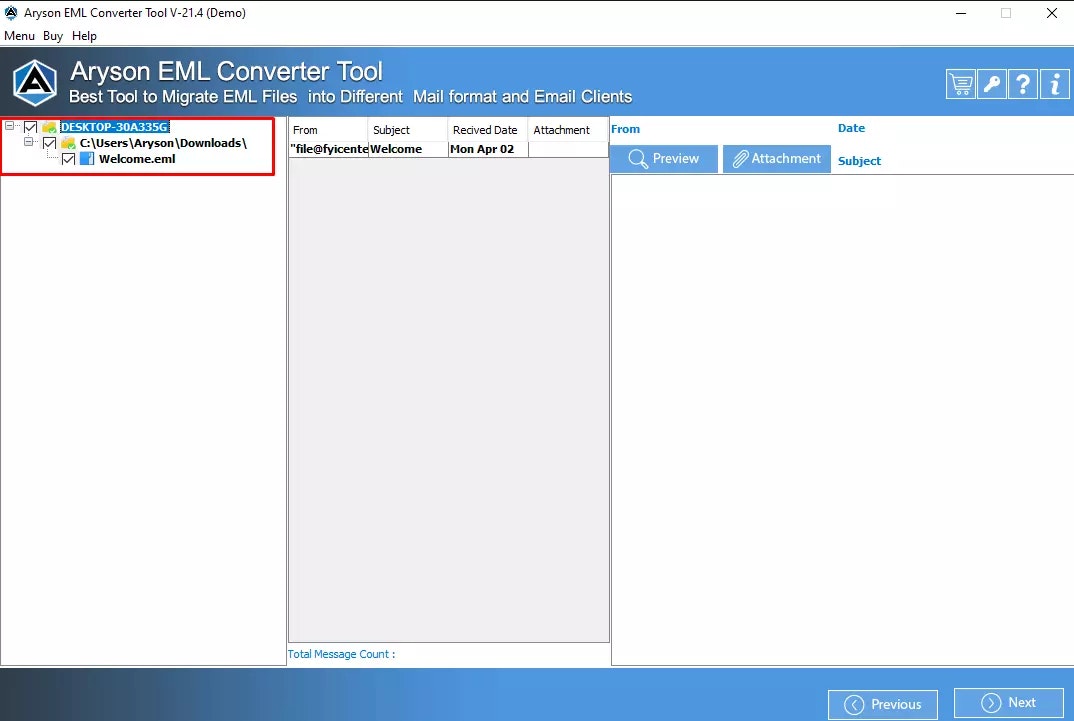Click the Attachment column header
The image size is (1074, 721).
pos(568,130)
